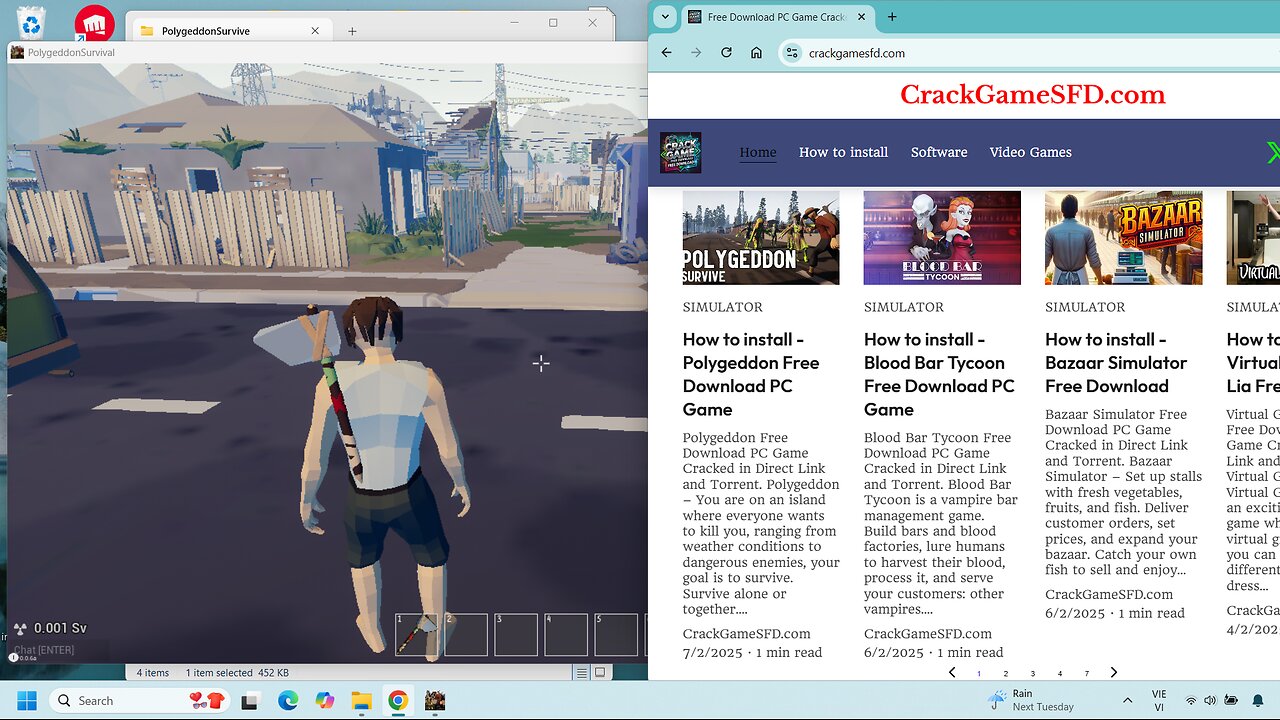
Task: Go to carousel page 4
Action: (1060, 674)
